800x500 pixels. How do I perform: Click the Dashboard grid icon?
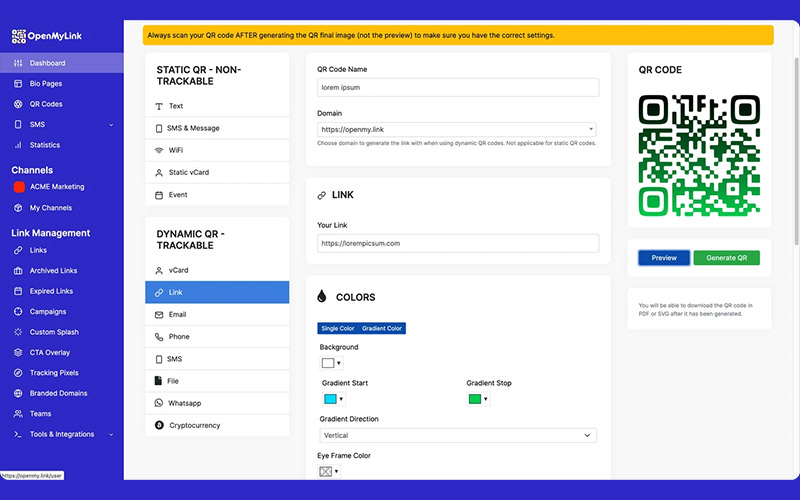18,63
